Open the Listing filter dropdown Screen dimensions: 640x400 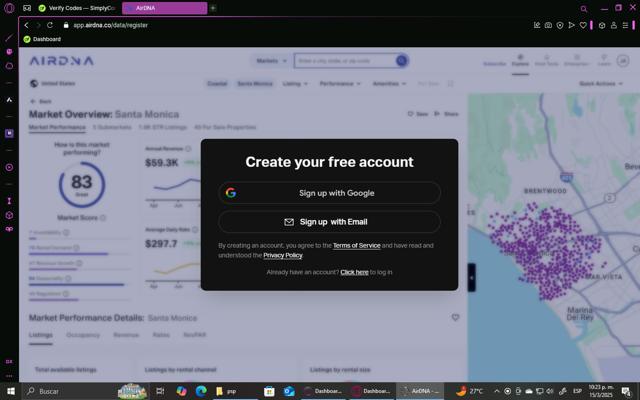coord(295,84)
